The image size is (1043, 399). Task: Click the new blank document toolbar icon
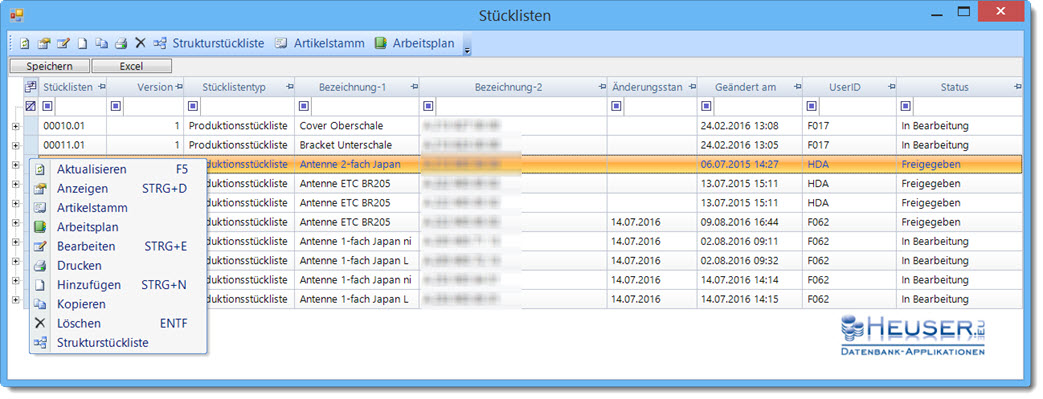82,44
